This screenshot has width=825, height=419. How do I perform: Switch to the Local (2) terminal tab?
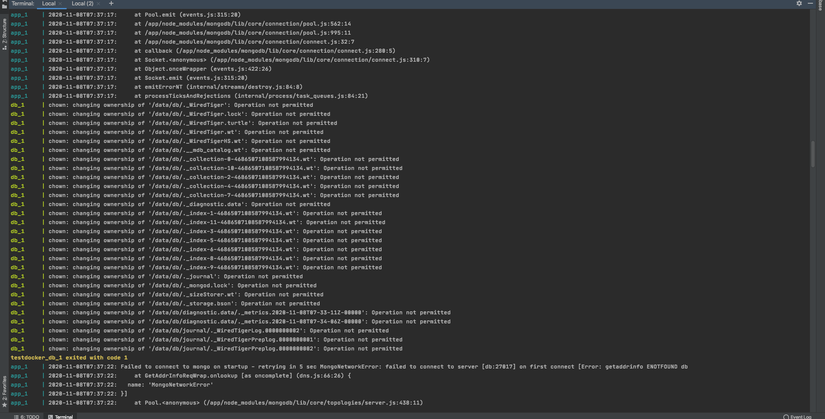pyautogui.click(x=83, y=3)
